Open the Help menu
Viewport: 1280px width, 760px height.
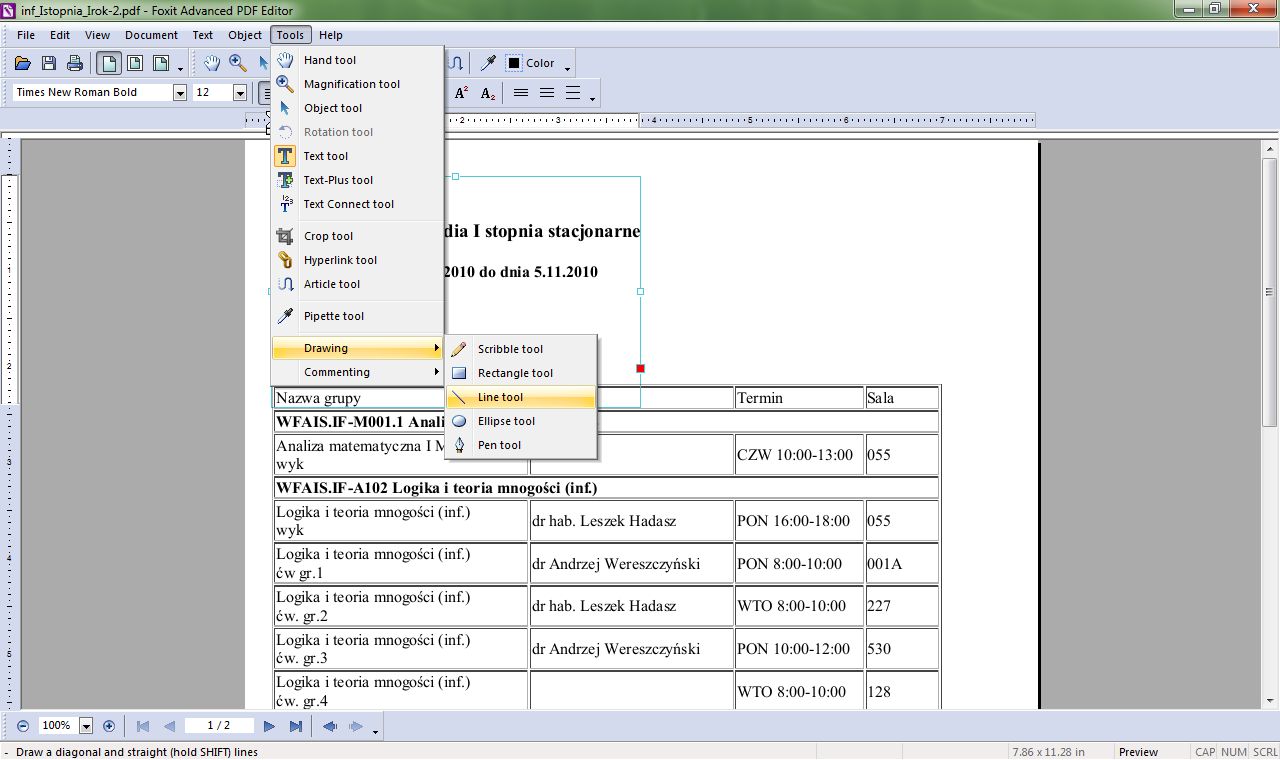click(x=331, y=35)
